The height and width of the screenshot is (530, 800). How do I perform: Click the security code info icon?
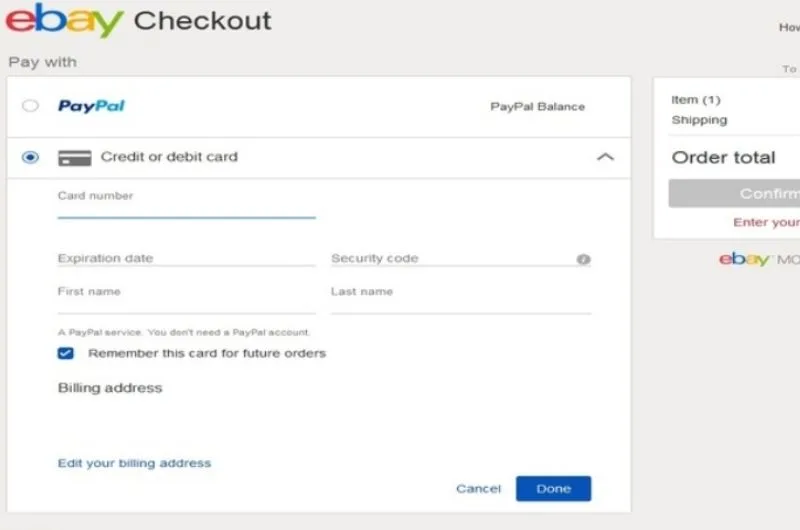[583, 260]
